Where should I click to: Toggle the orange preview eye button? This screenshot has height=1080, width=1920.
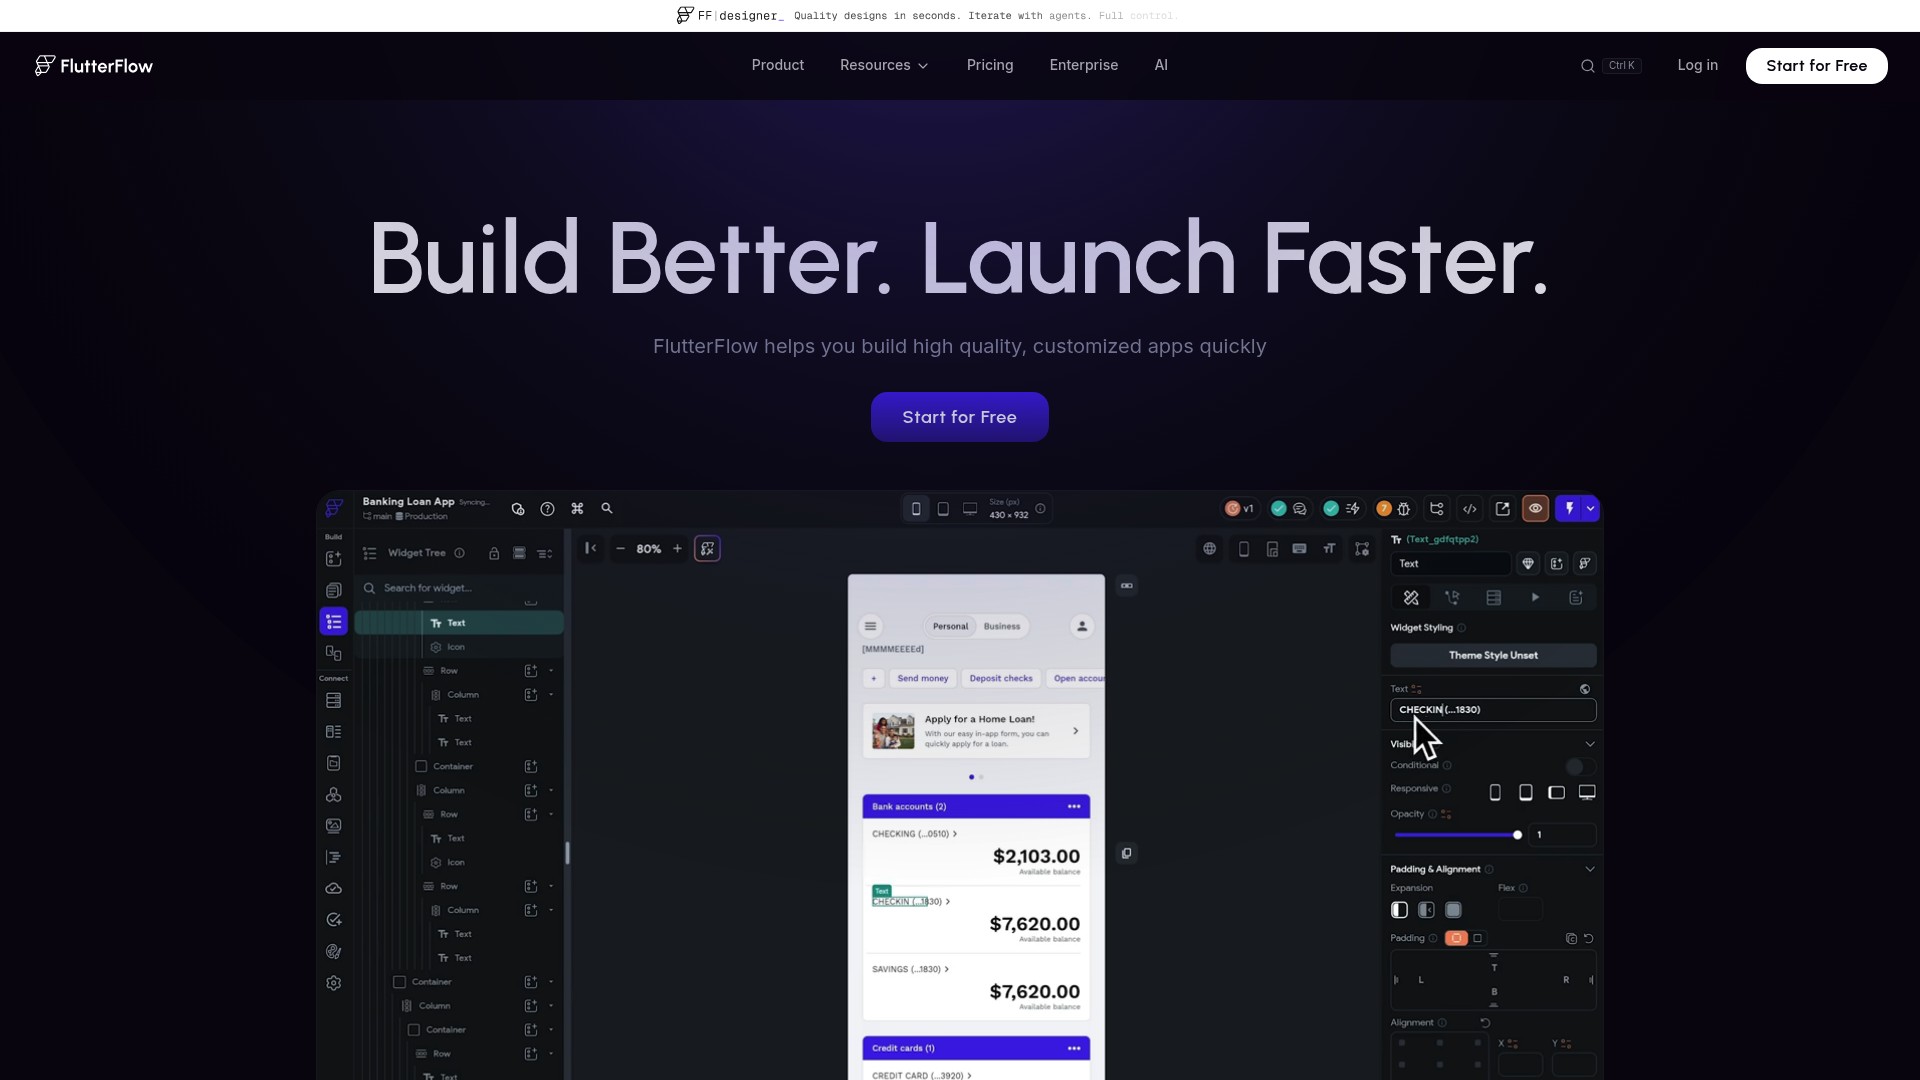(1535, 509)
